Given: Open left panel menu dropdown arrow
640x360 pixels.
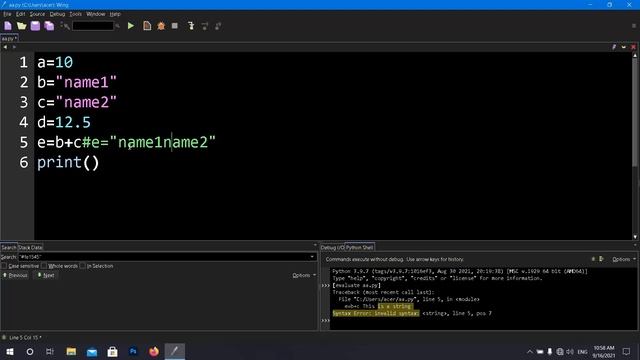Looking at the screenshot, I should click(x=315, y=245).
